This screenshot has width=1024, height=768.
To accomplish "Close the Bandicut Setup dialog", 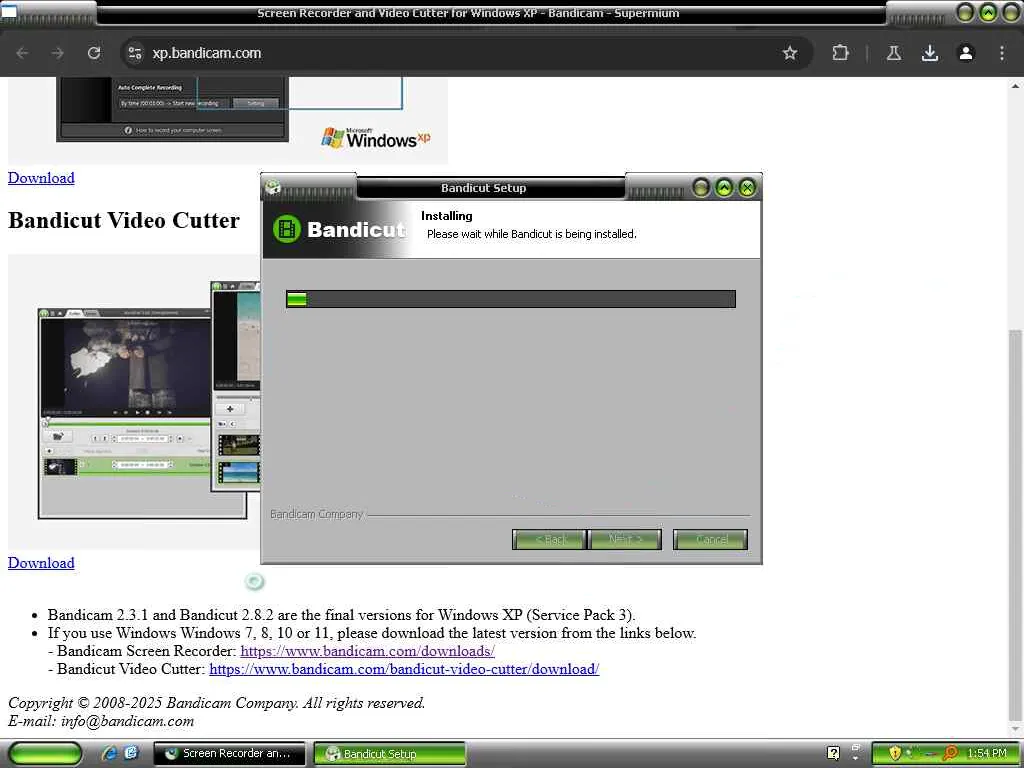I will pos(747,188).
